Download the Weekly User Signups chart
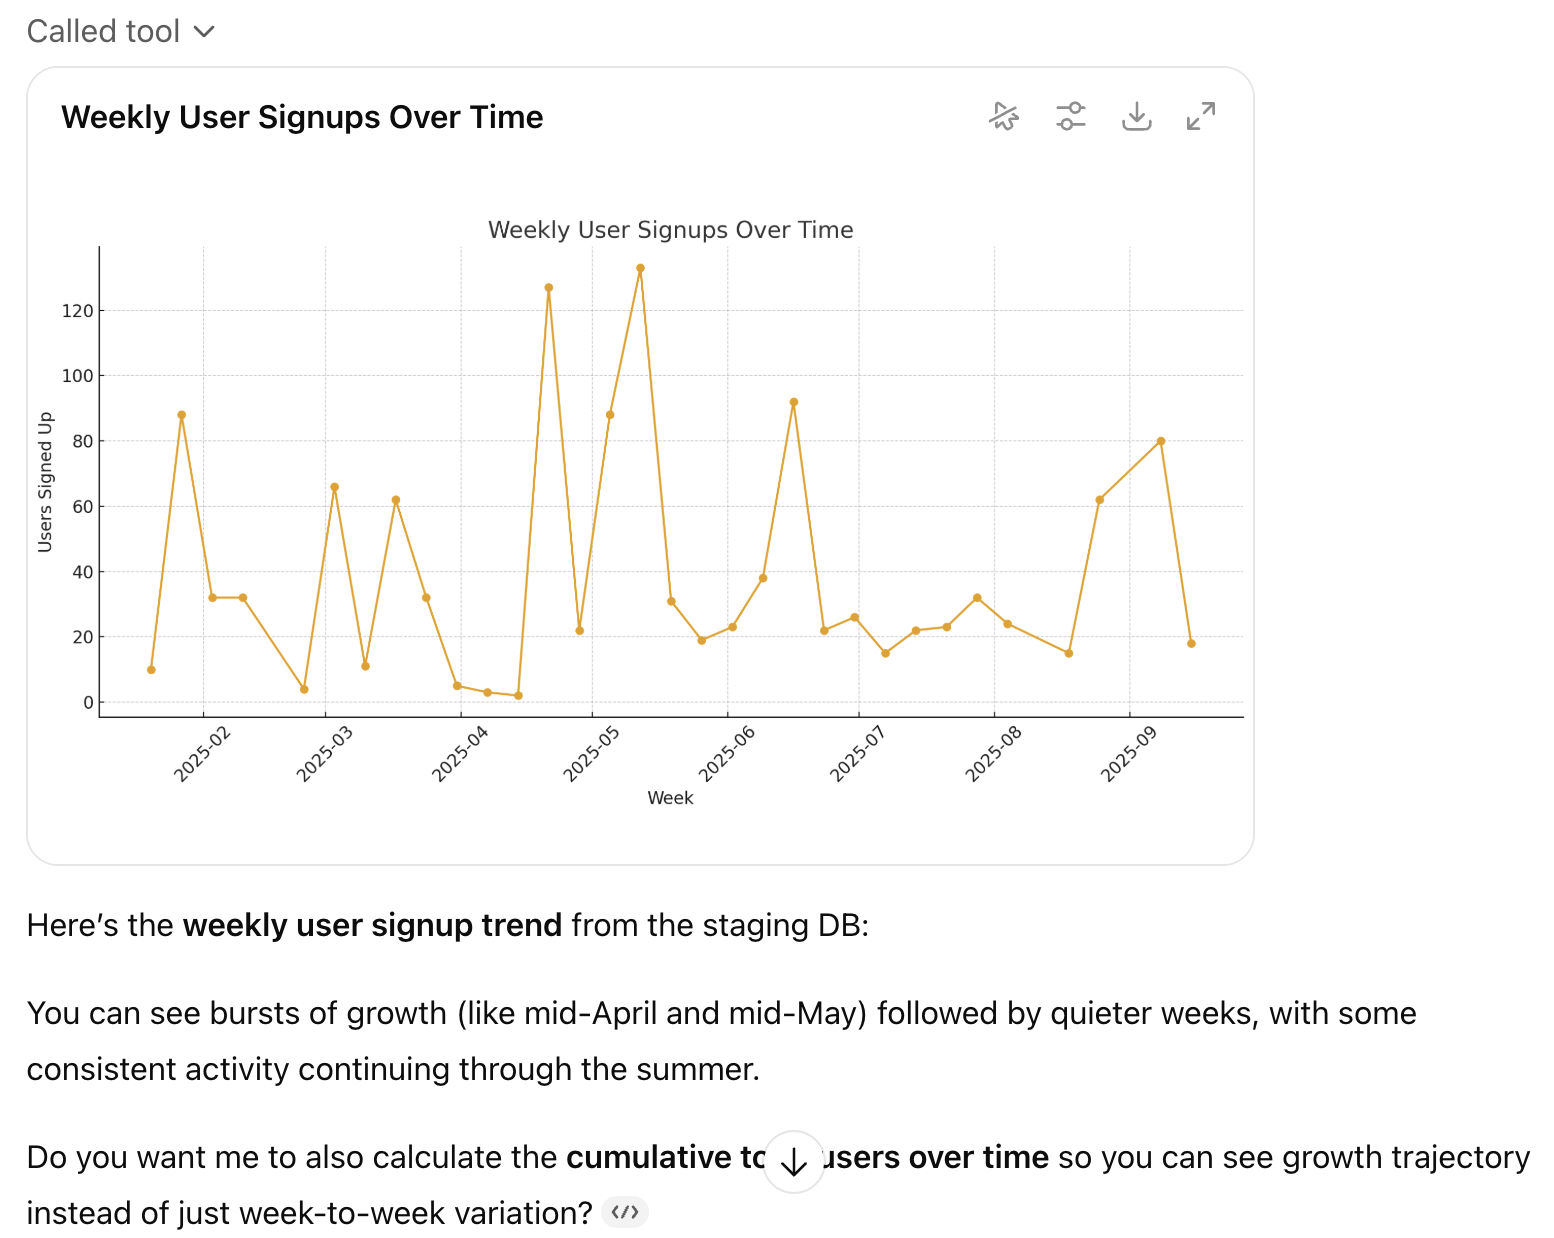 click(x=1136, y=117)
